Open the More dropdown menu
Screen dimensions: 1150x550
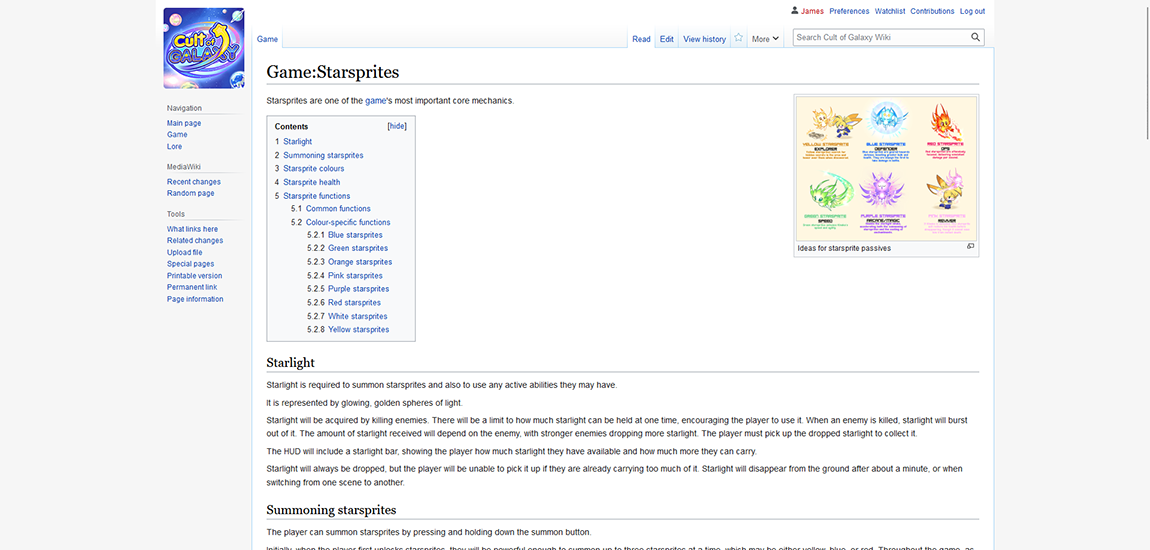click(765, 39)
